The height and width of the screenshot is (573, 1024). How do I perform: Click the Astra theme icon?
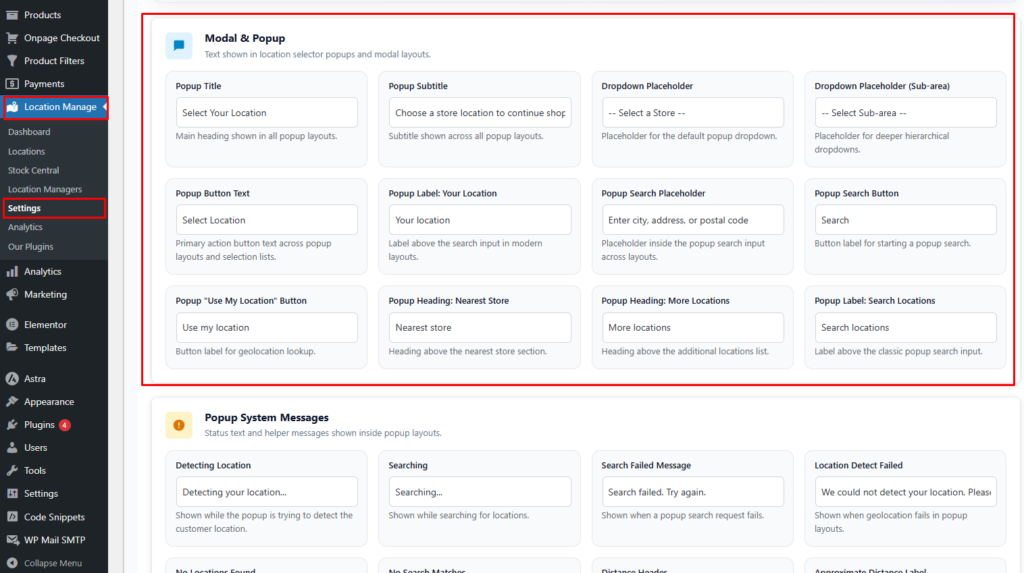12,379
